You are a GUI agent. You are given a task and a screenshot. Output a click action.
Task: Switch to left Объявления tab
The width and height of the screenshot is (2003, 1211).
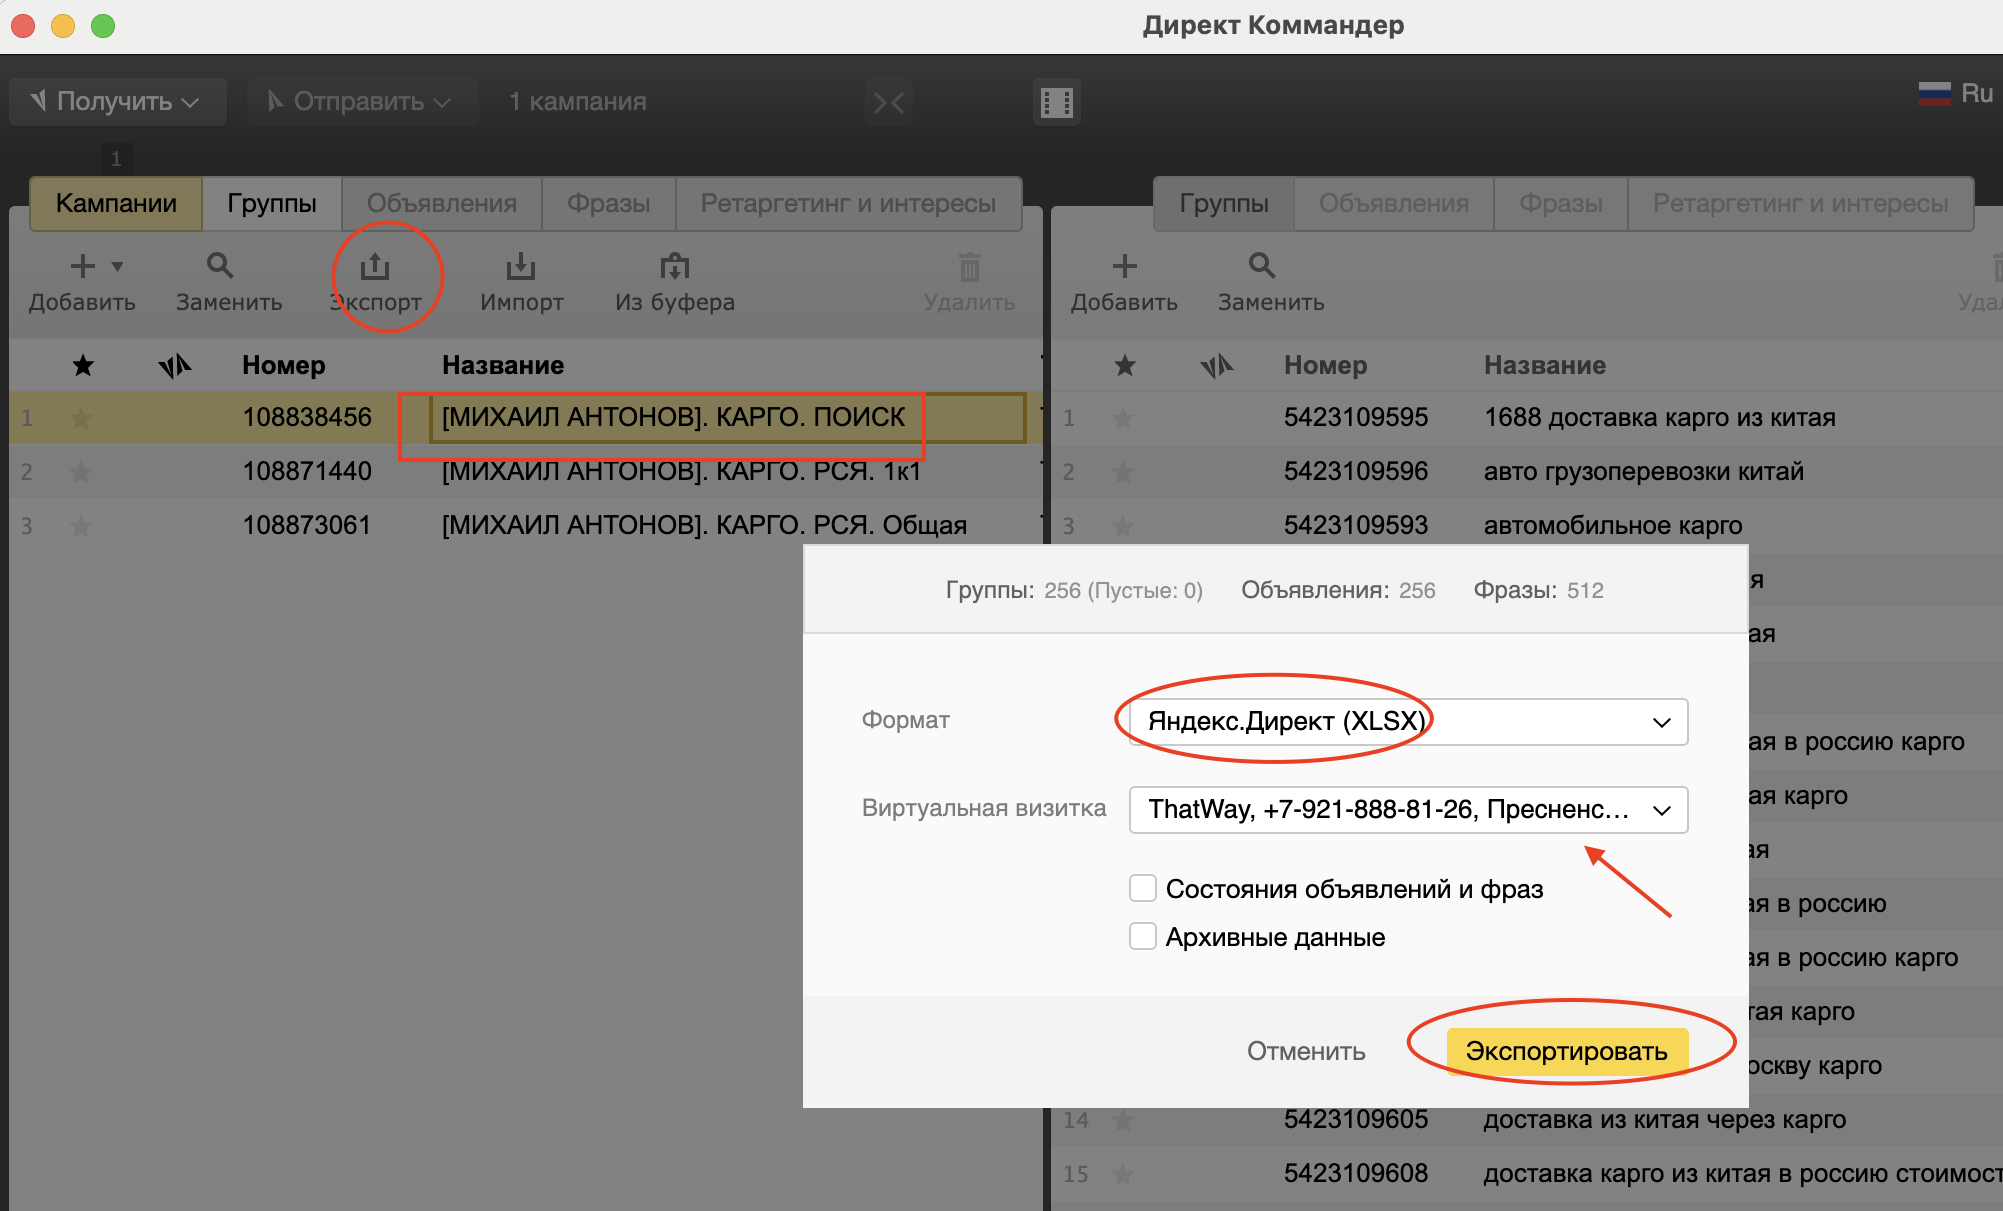pos(442,204)
